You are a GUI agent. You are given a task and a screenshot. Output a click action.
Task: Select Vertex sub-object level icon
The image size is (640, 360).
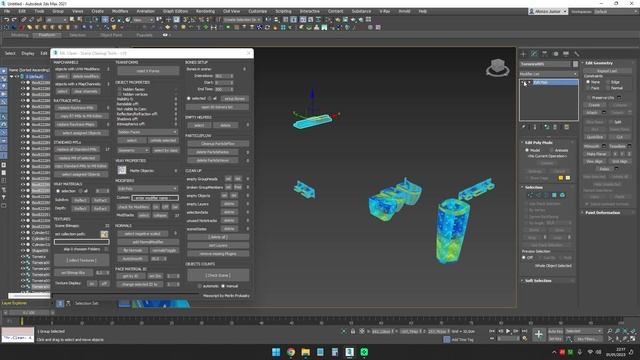[530, 195]
